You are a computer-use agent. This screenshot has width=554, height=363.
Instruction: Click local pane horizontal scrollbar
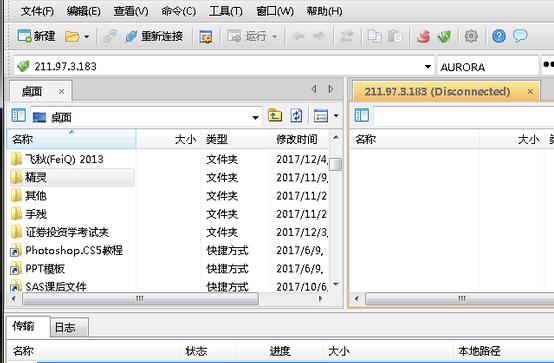tap(141, 299)
